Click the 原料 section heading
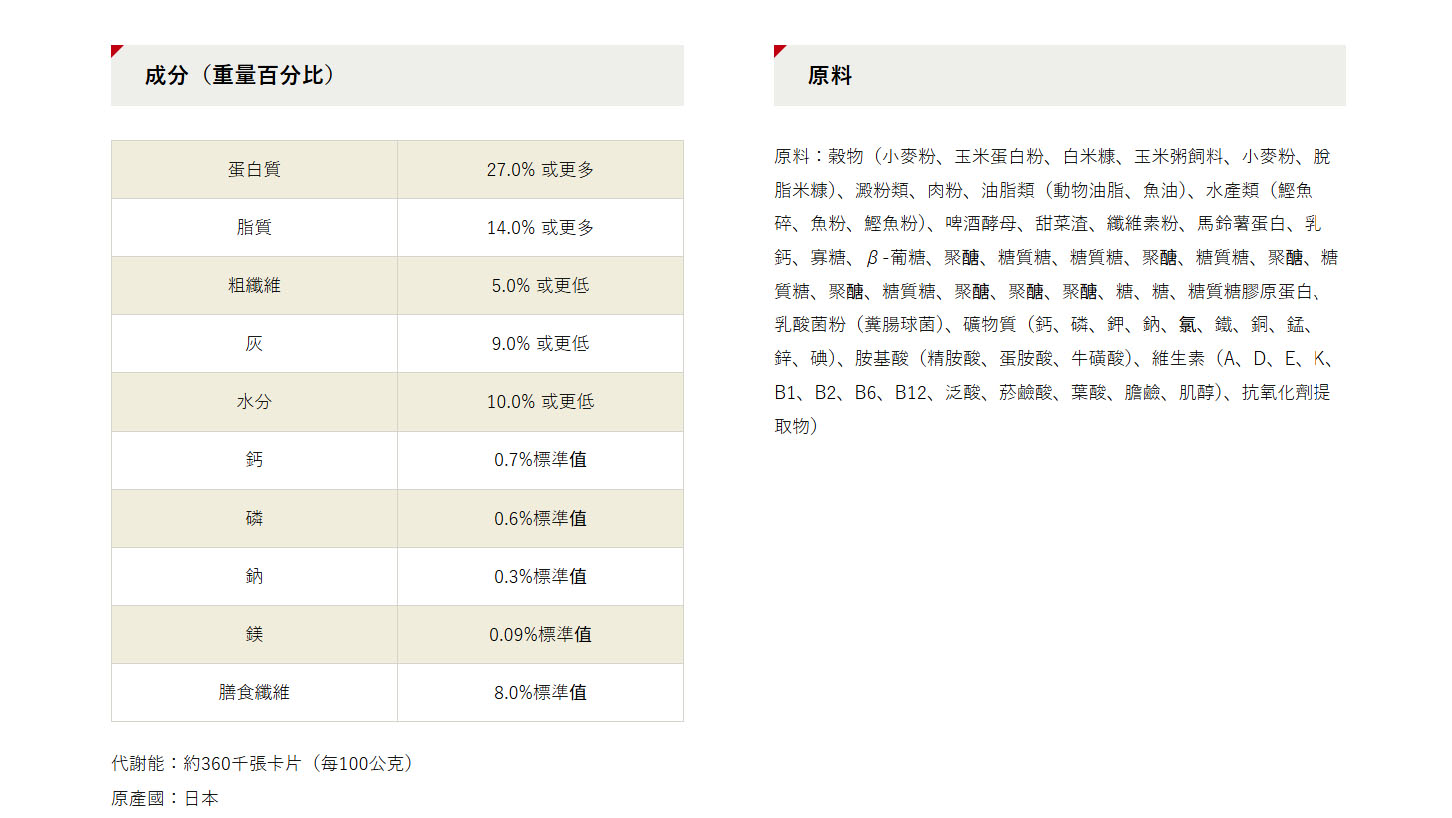 (829, 76)
